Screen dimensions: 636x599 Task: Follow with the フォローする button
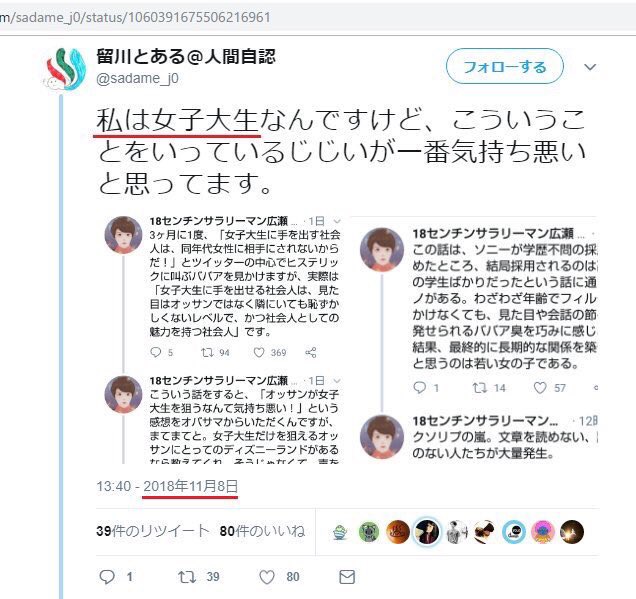(505, 67)
